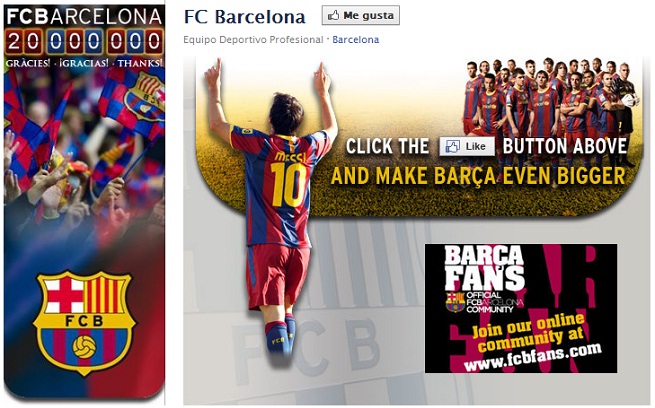Open the Barcelona location link
The width and height of the screenshot is (655, 408).
tap(355, 40)
